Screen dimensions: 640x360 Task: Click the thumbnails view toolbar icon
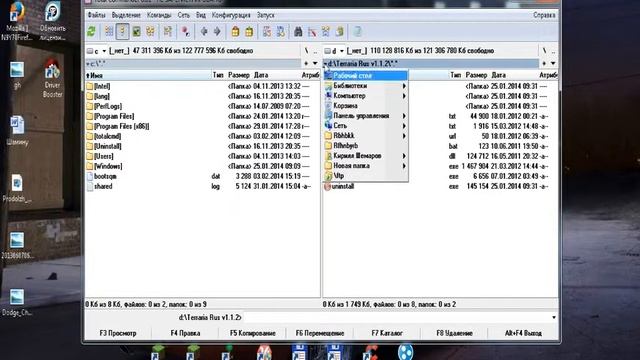136,31
